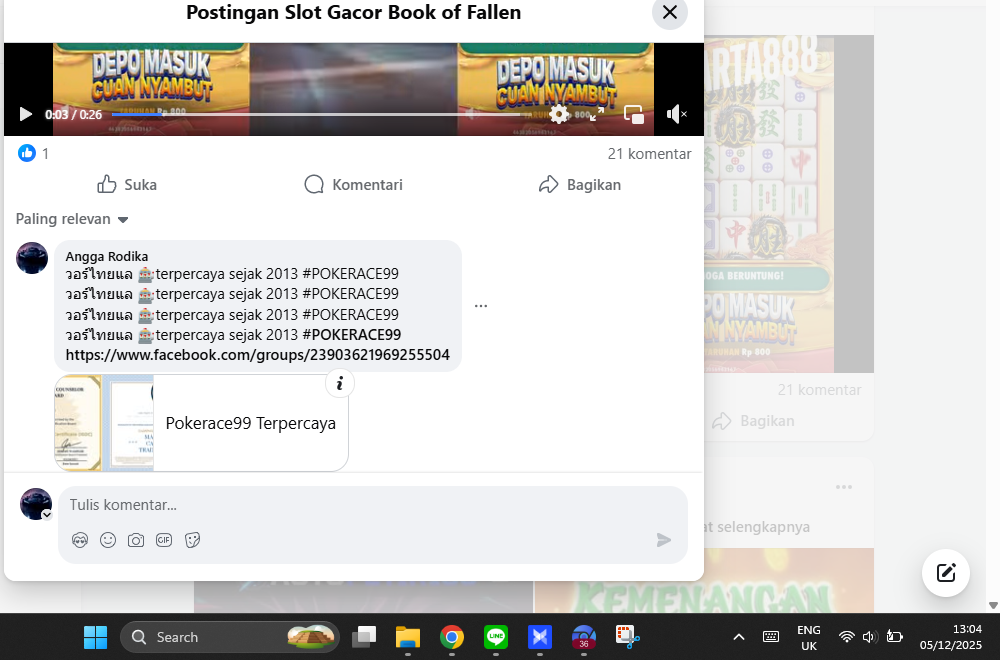Click the link preview info icon

click(x=340, y=383)
